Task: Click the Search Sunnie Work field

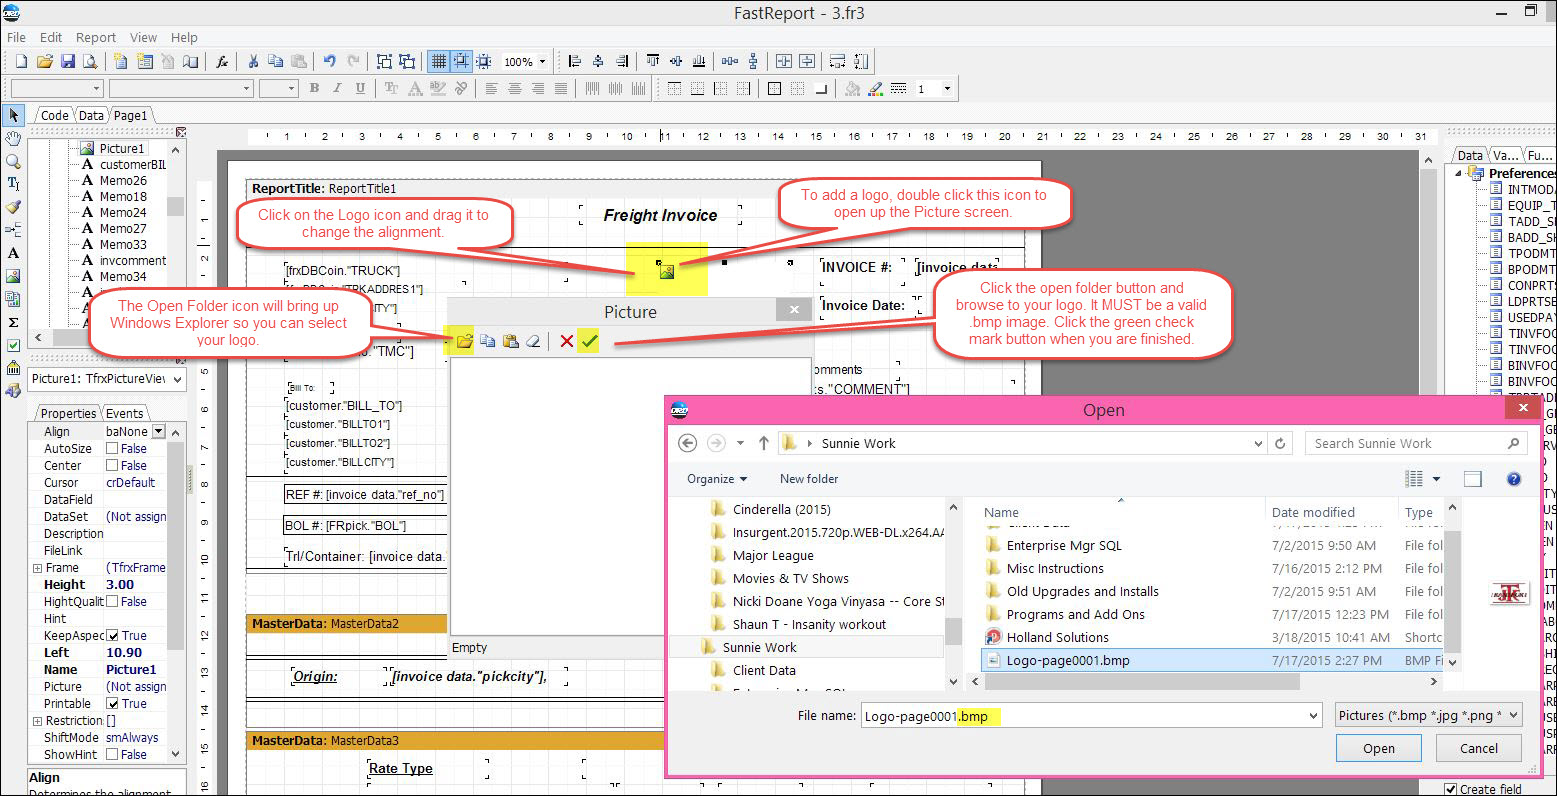Action: click(x=1414, y=443)
